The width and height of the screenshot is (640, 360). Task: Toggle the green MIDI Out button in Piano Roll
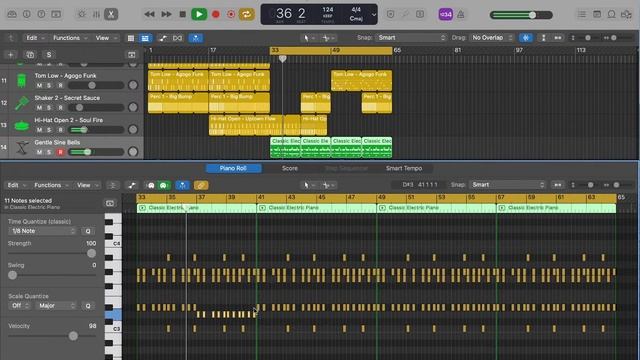(163, 185)
